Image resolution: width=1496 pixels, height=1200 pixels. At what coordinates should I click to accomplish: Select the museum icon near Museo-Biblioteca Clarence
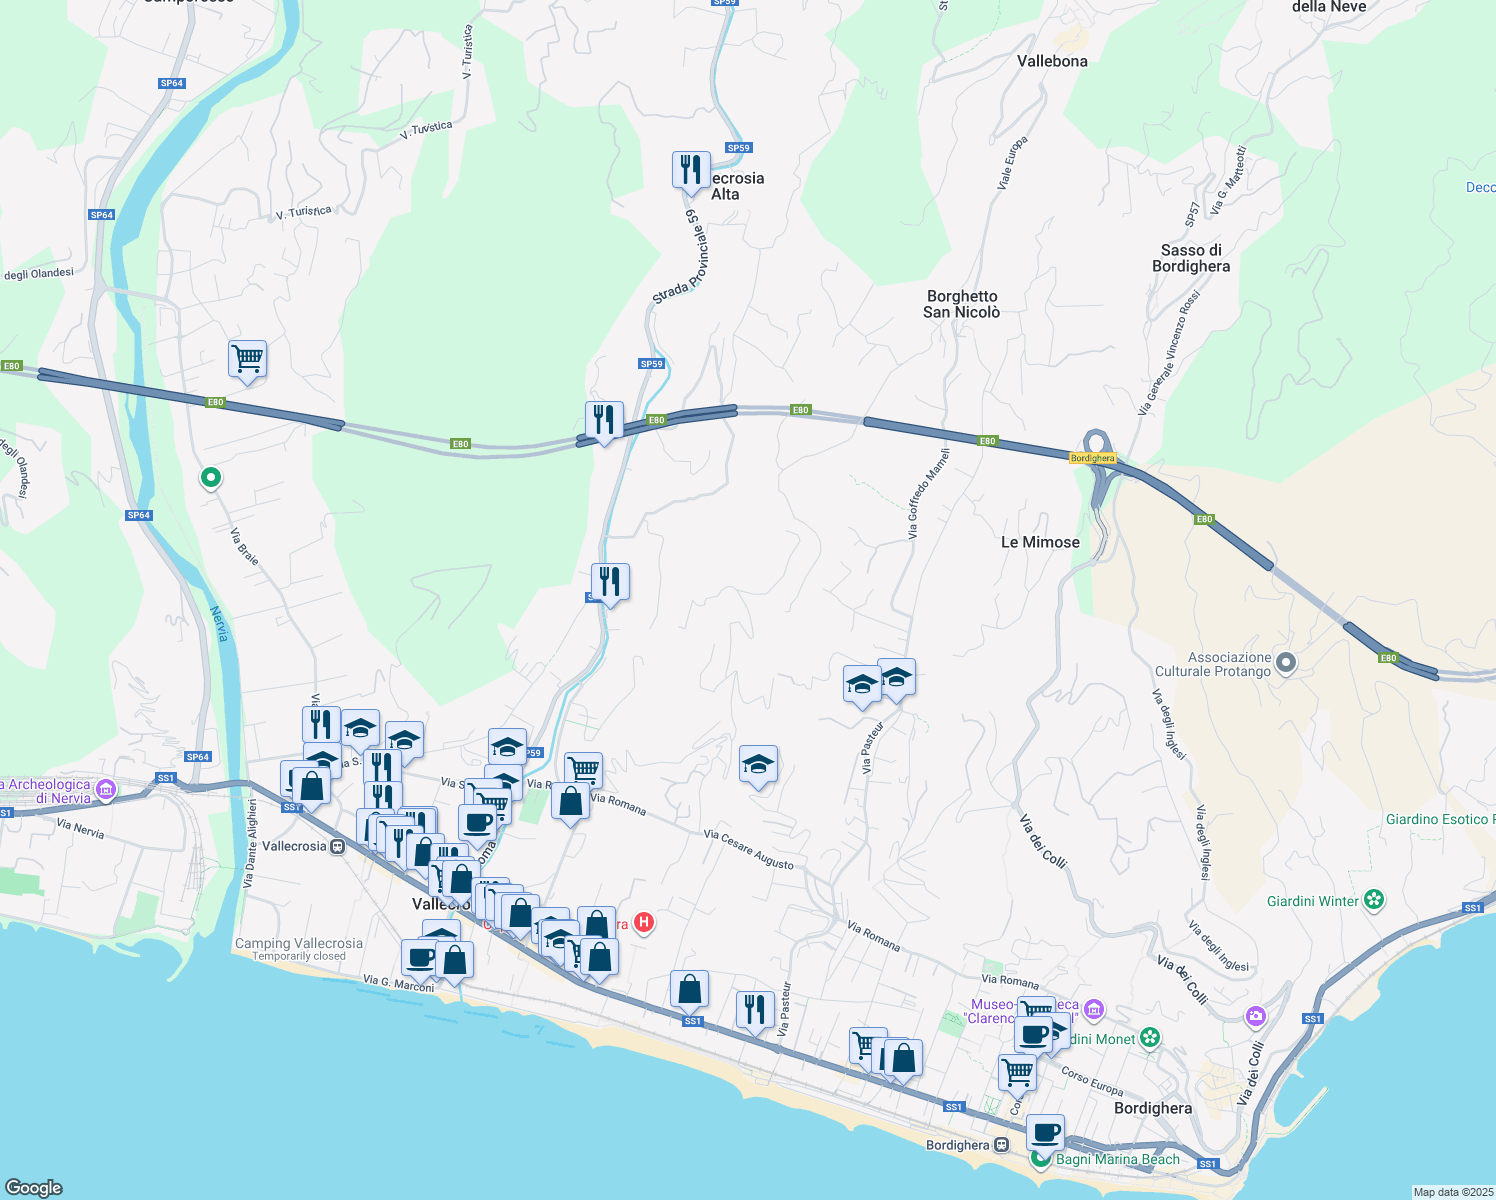click(1093, 1010)
